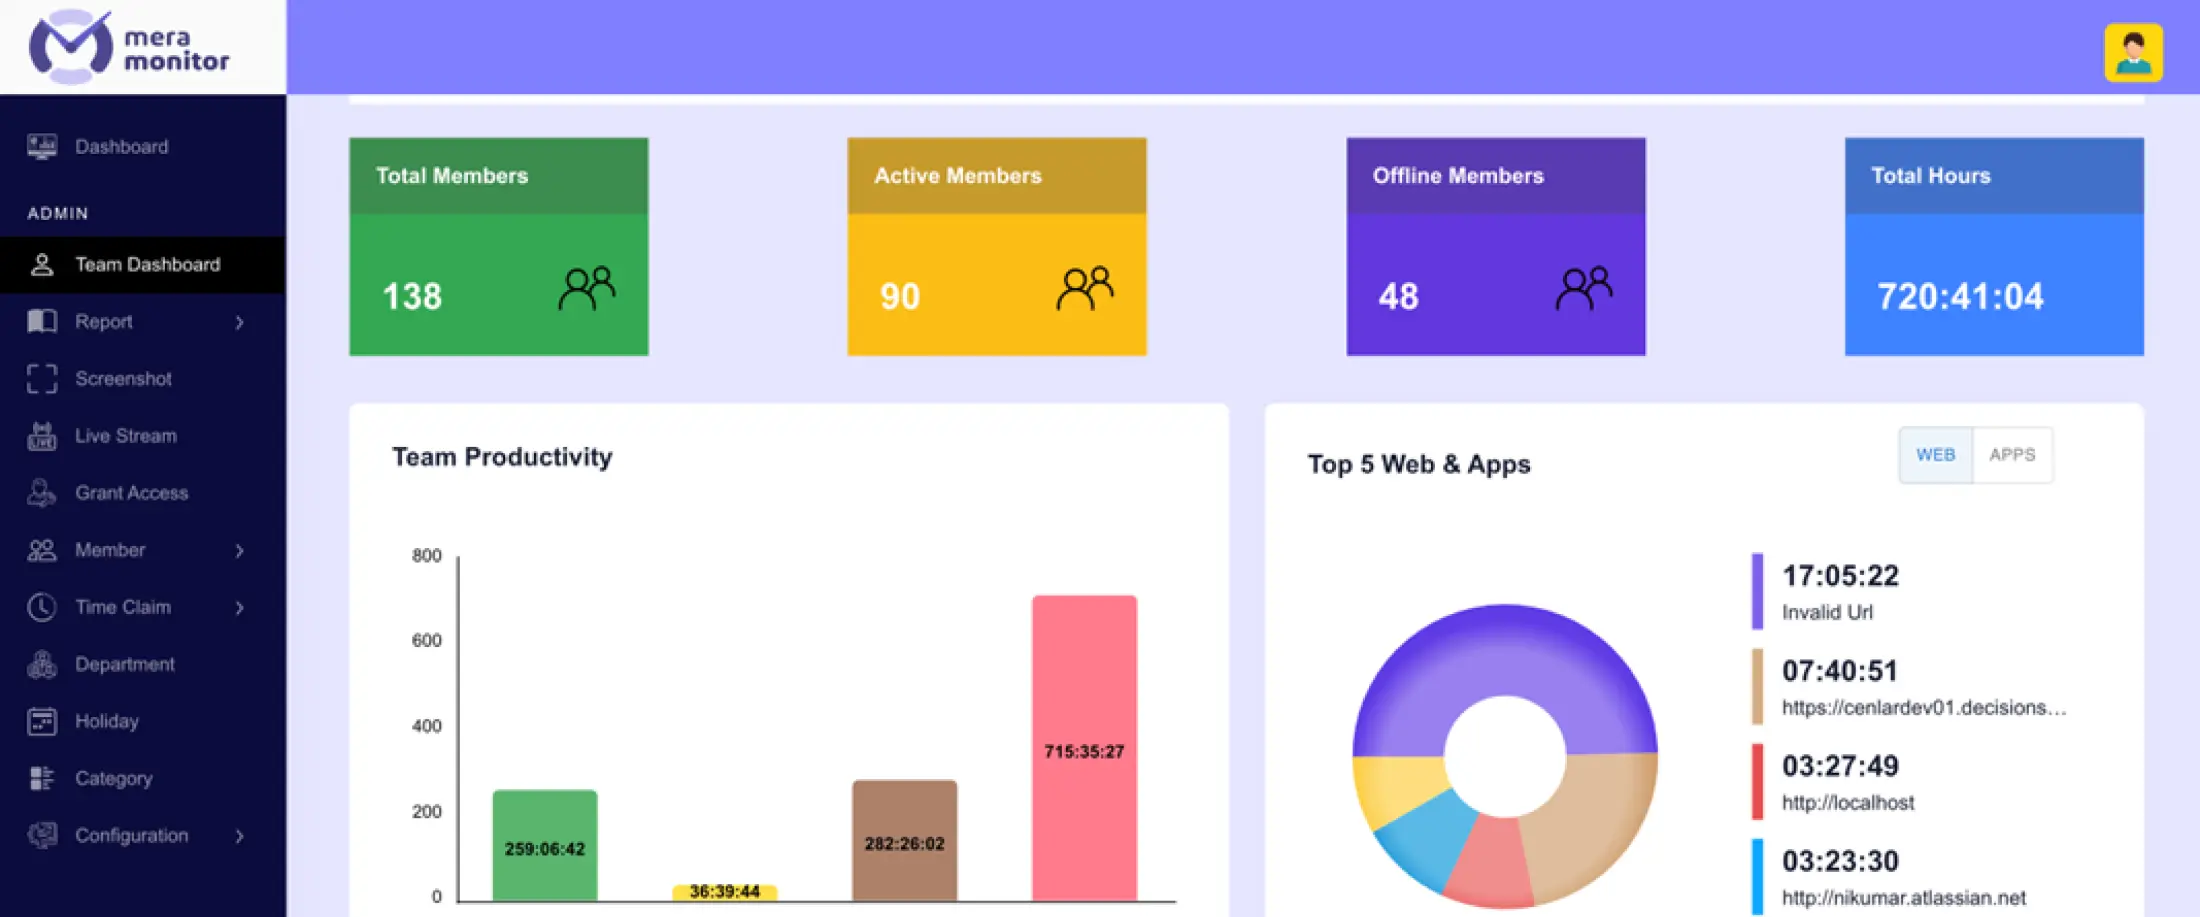Switch Top 5 view to APPS
The height and width of the screenshot is (917, 2200).
coord(2012,455)
